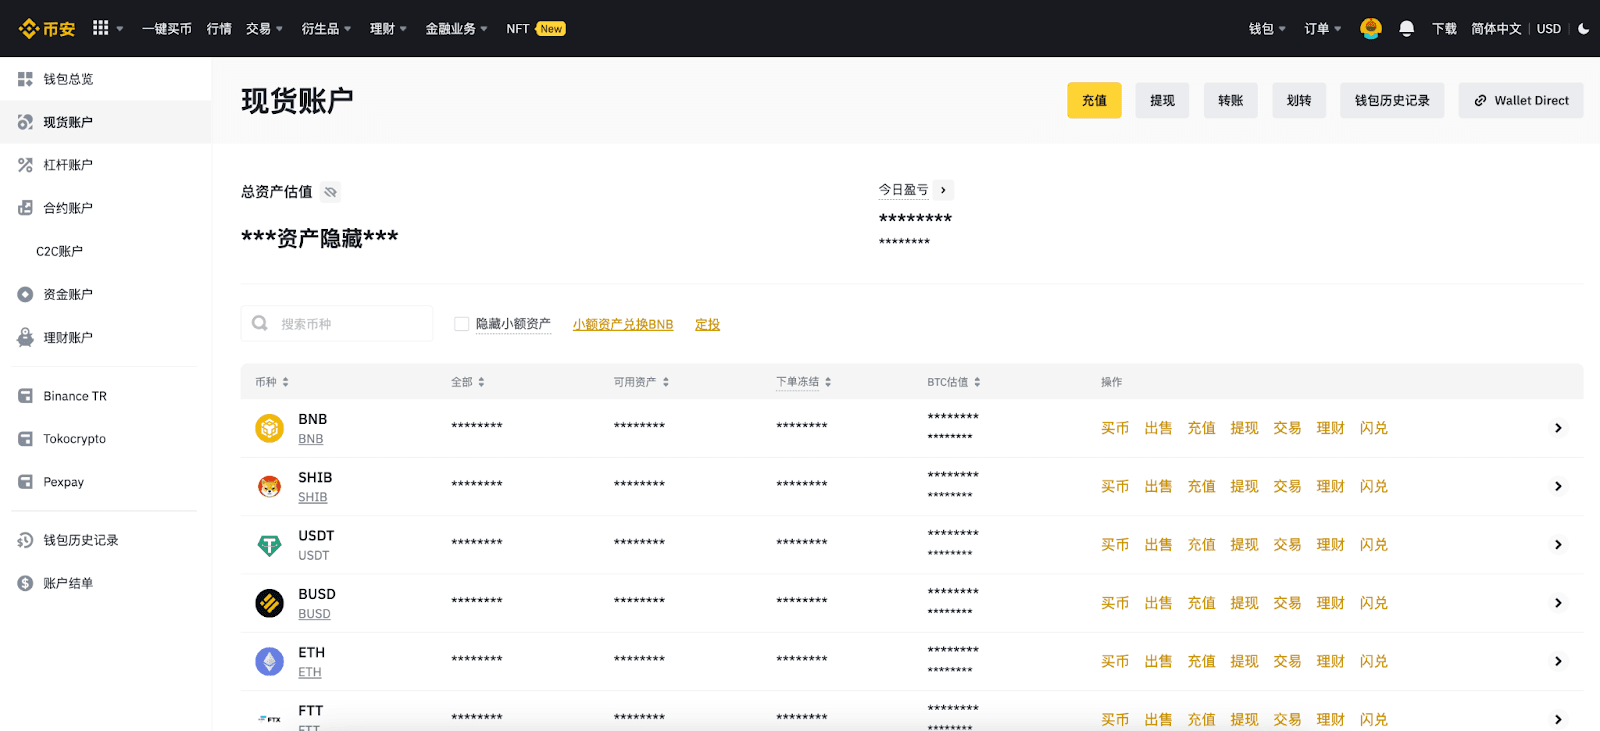Click 闪兑 in the USDT row
This screenshot has height=731, width=1600.
1374,545
